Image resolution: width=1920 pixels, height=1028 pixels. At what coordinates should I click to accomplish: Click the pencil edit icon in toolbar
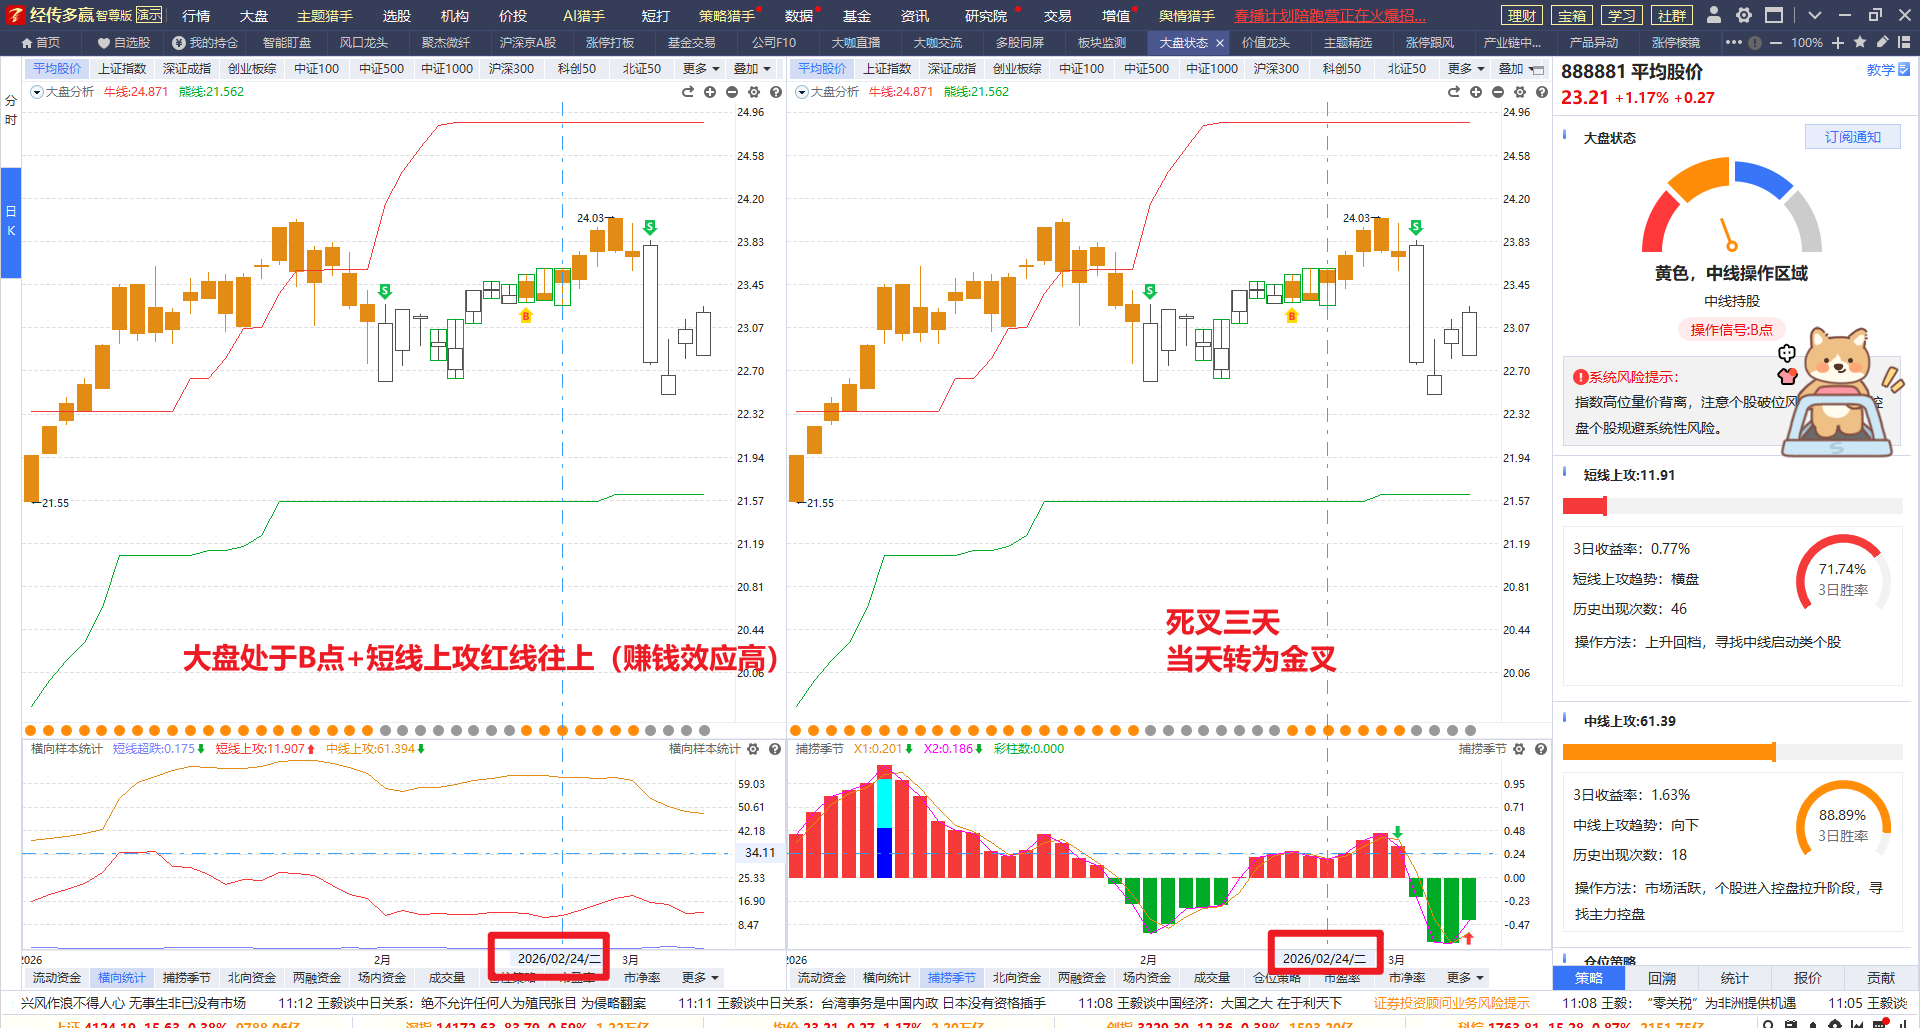1882,42
